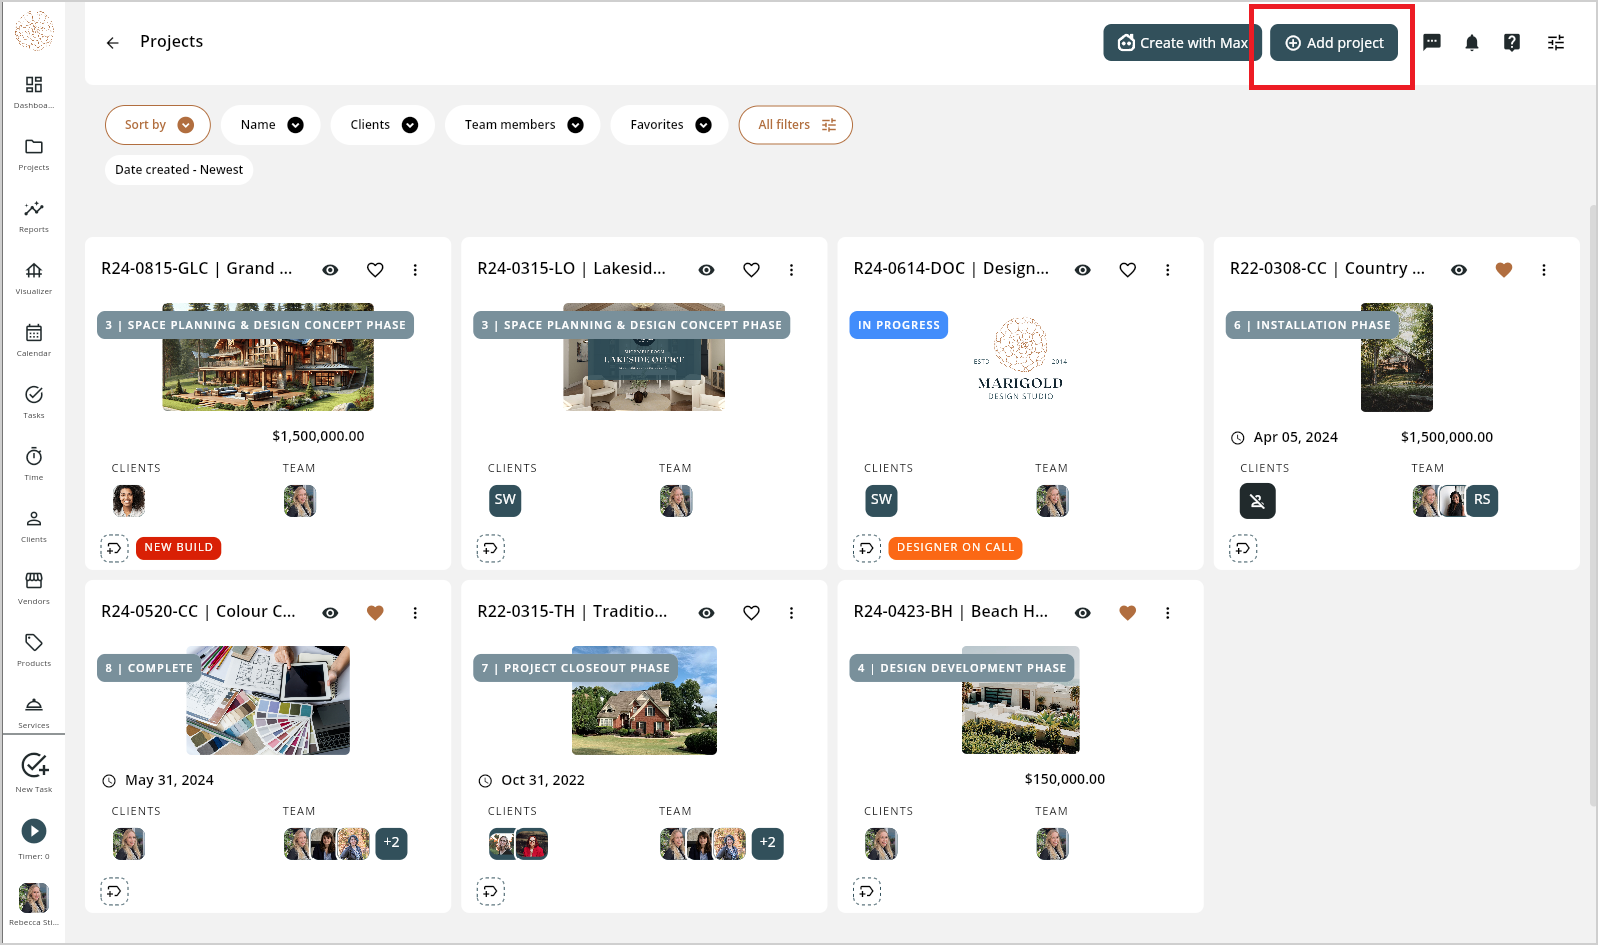Open the Marigold Design Studio thumbnail
This screenshot has height=945, width=1598.
[1020, 358]
